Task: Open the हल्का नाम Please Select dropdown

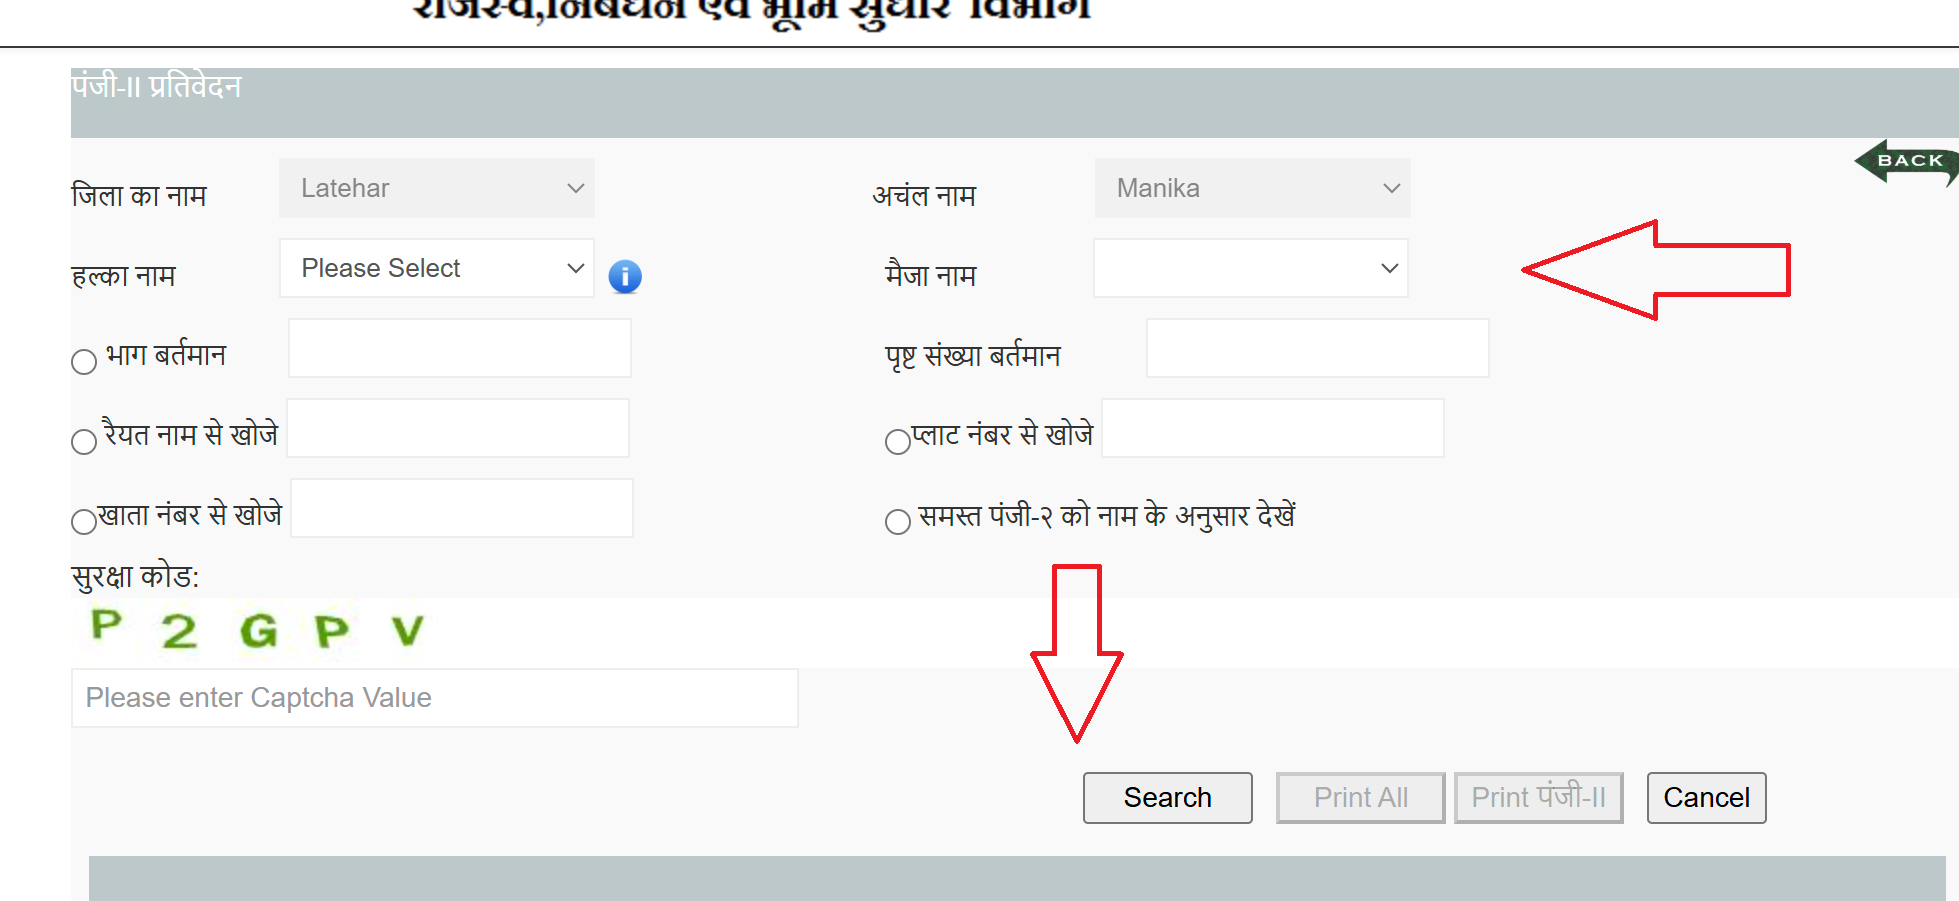Action: coord(436,268)
